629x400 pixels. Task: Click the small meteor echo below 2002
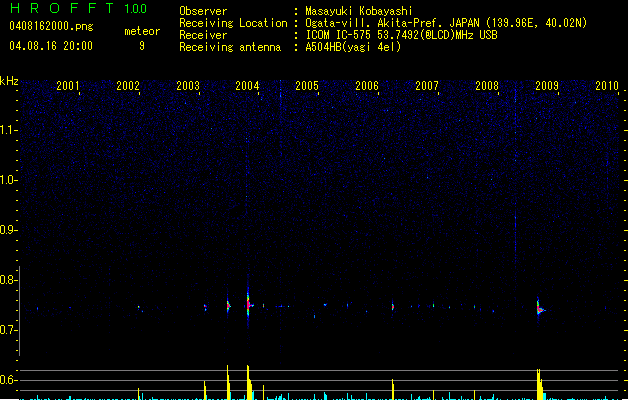pyautogui.click(x=139, y=307)
